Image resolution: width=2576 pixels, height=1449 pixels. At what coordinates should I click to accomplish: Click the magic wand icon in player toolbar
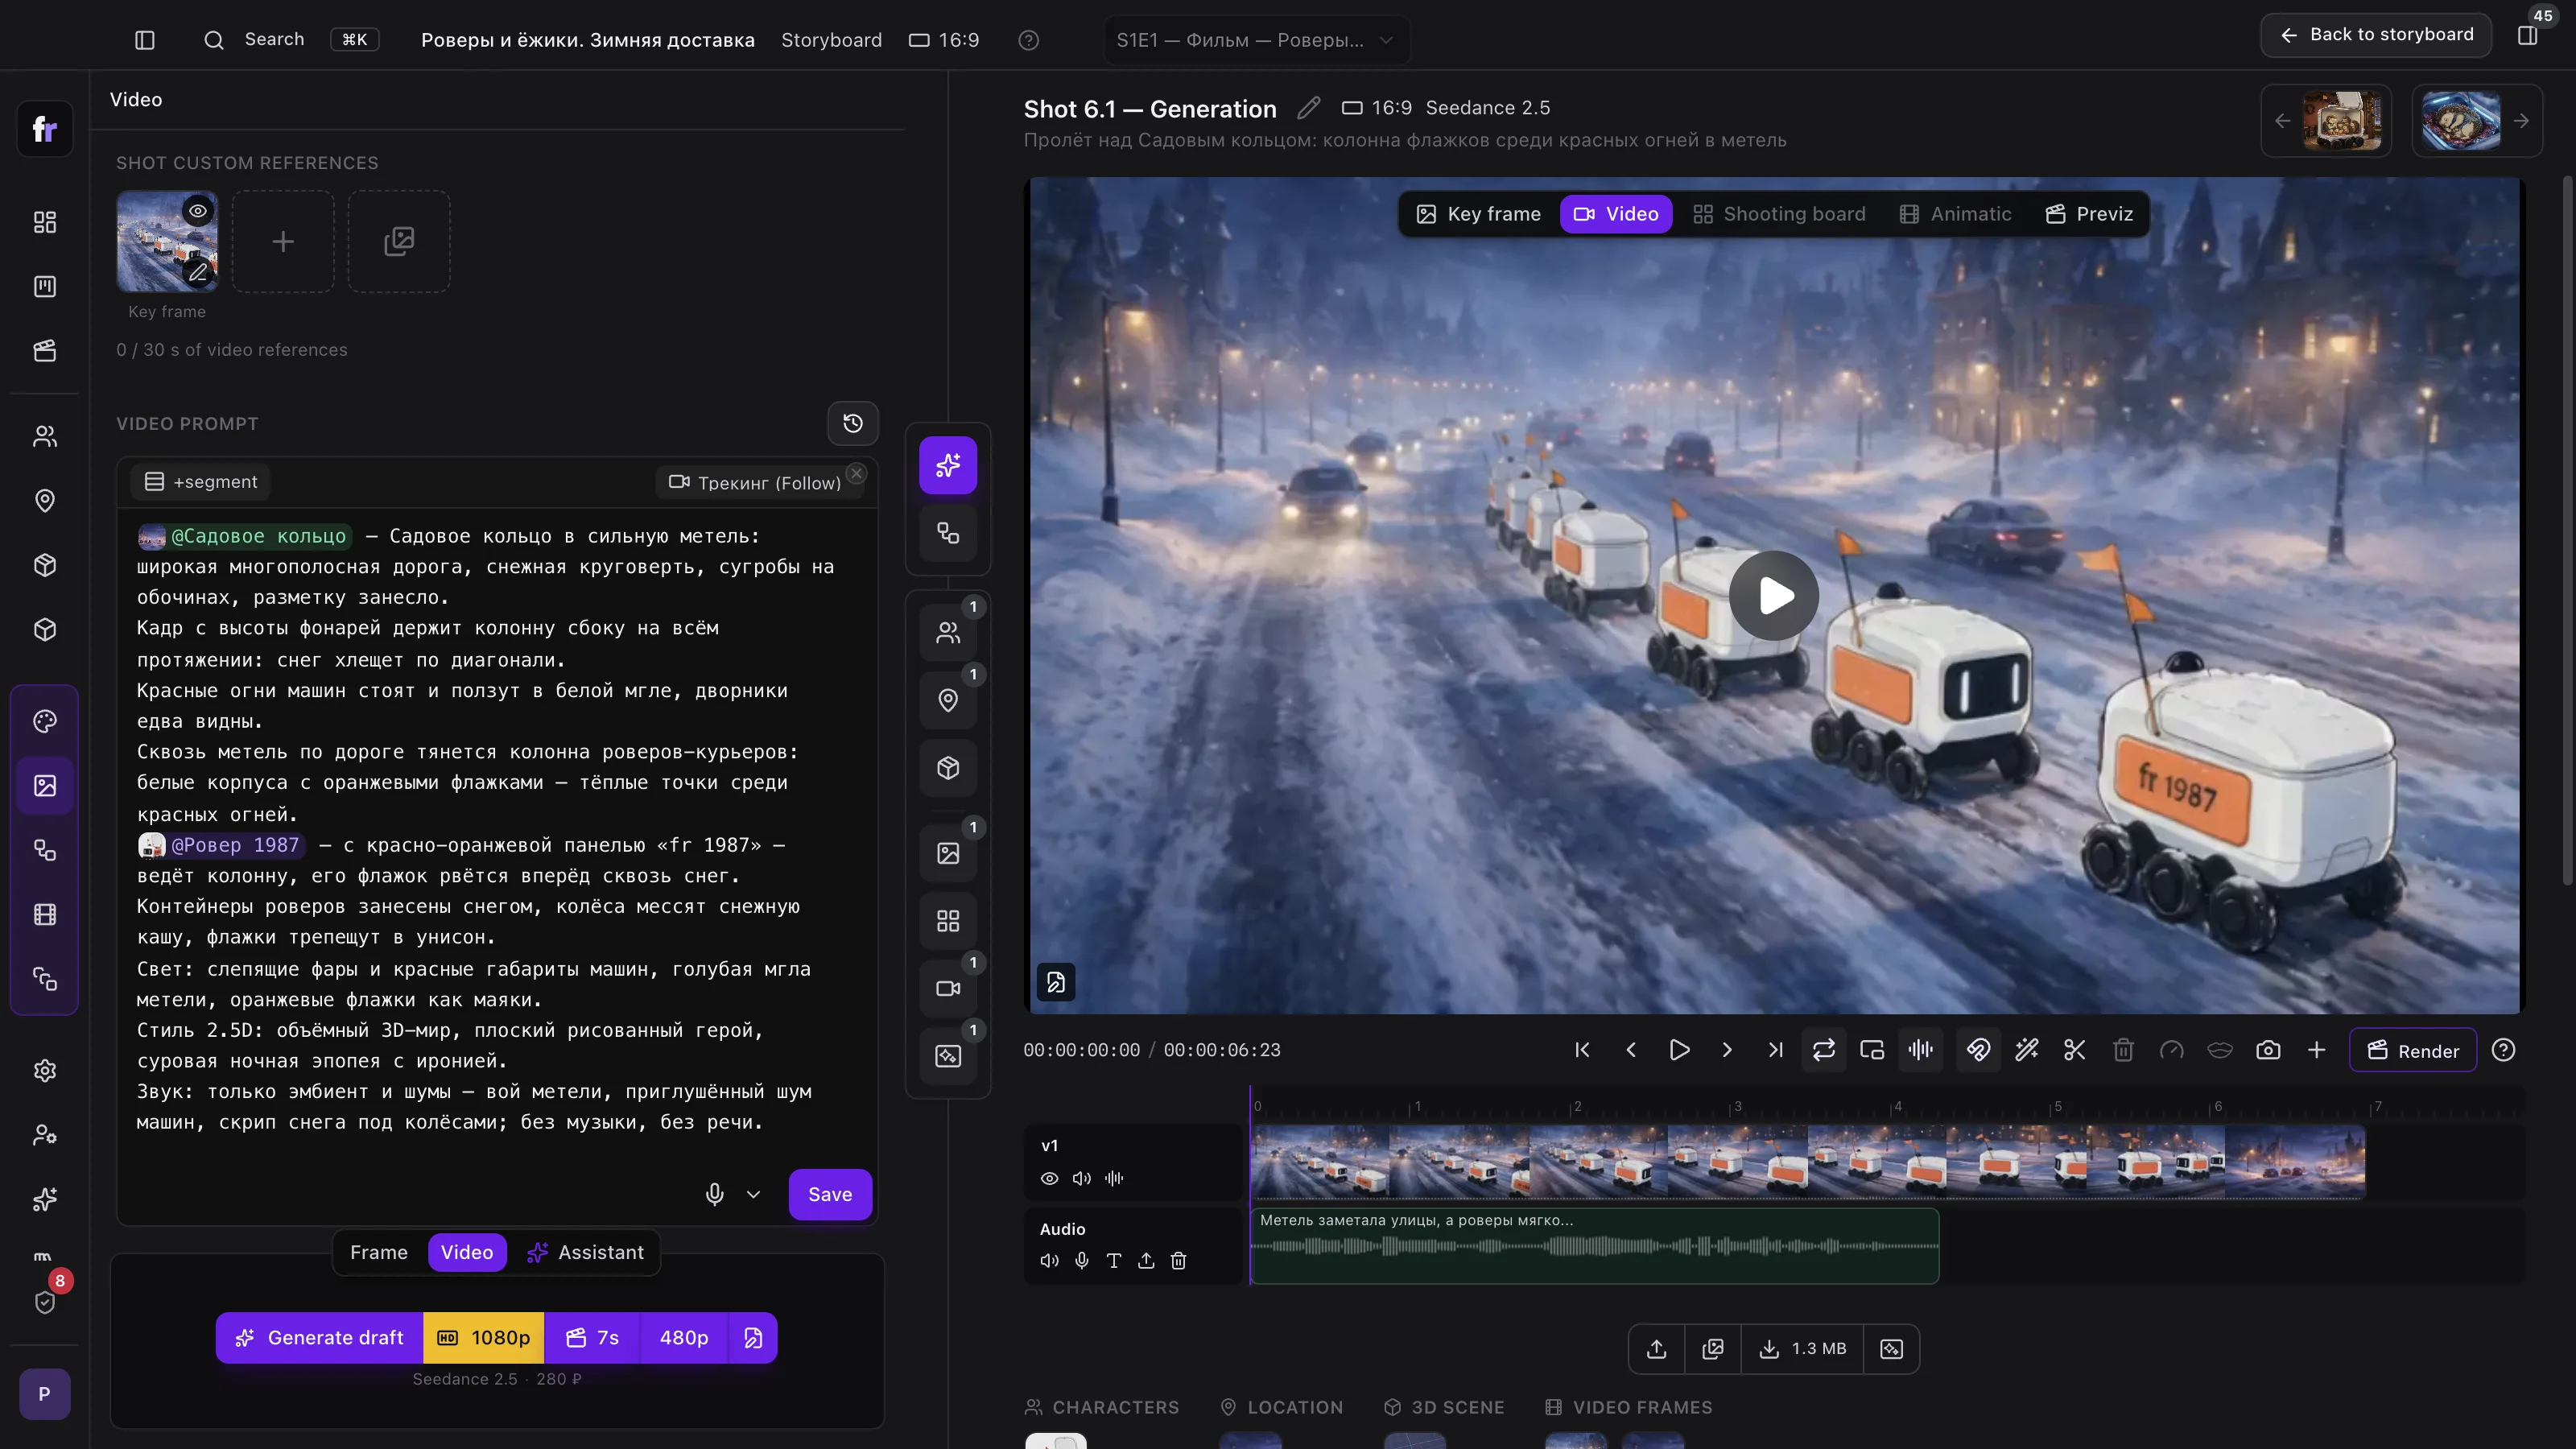2027,1050
